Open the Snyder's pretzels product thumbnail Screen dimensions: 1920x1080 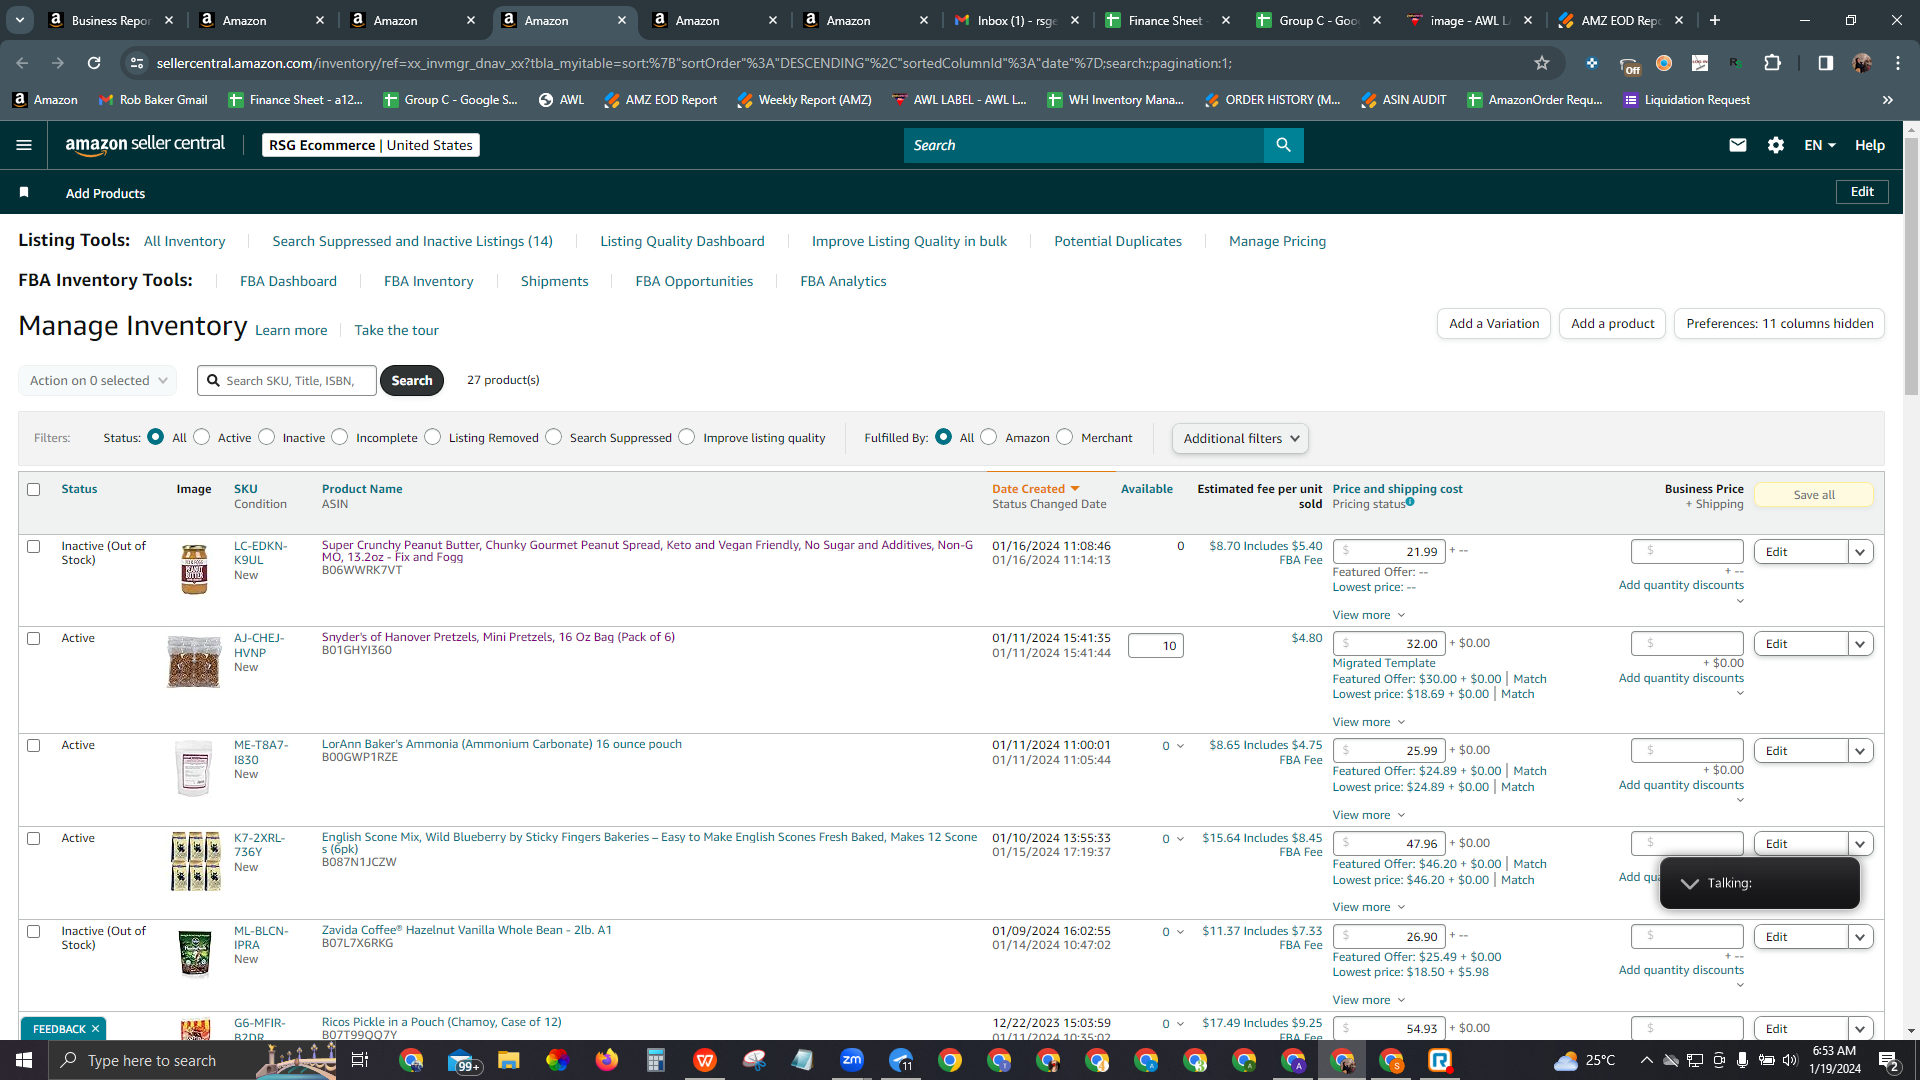click(194, 661)
